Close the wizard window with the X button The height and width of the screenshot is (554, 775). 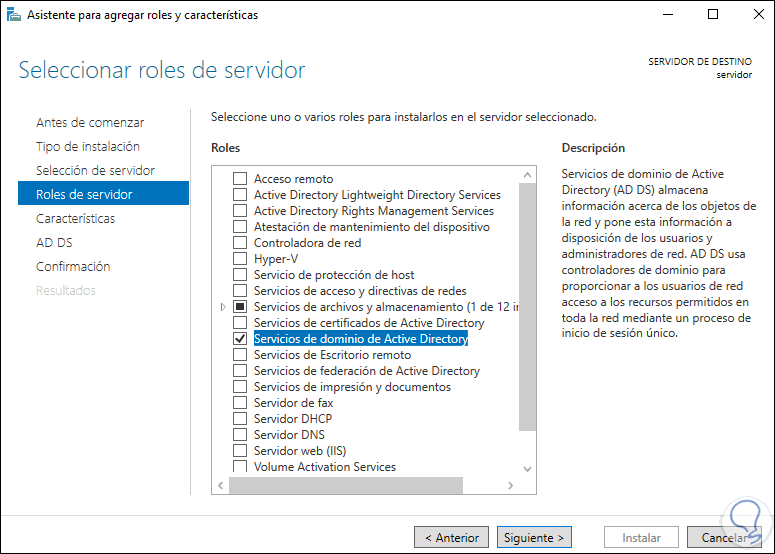point(759,14)
